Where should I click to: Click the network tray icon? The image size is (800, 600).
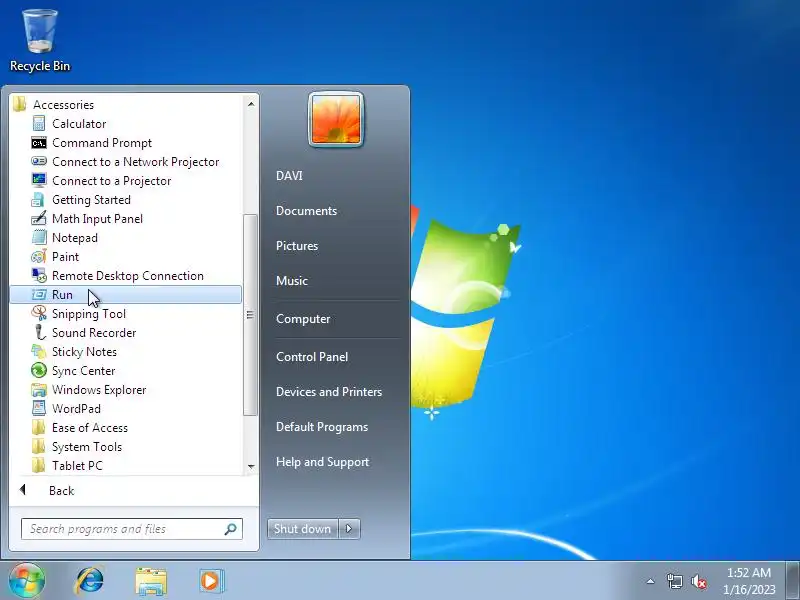coord(674,581)
